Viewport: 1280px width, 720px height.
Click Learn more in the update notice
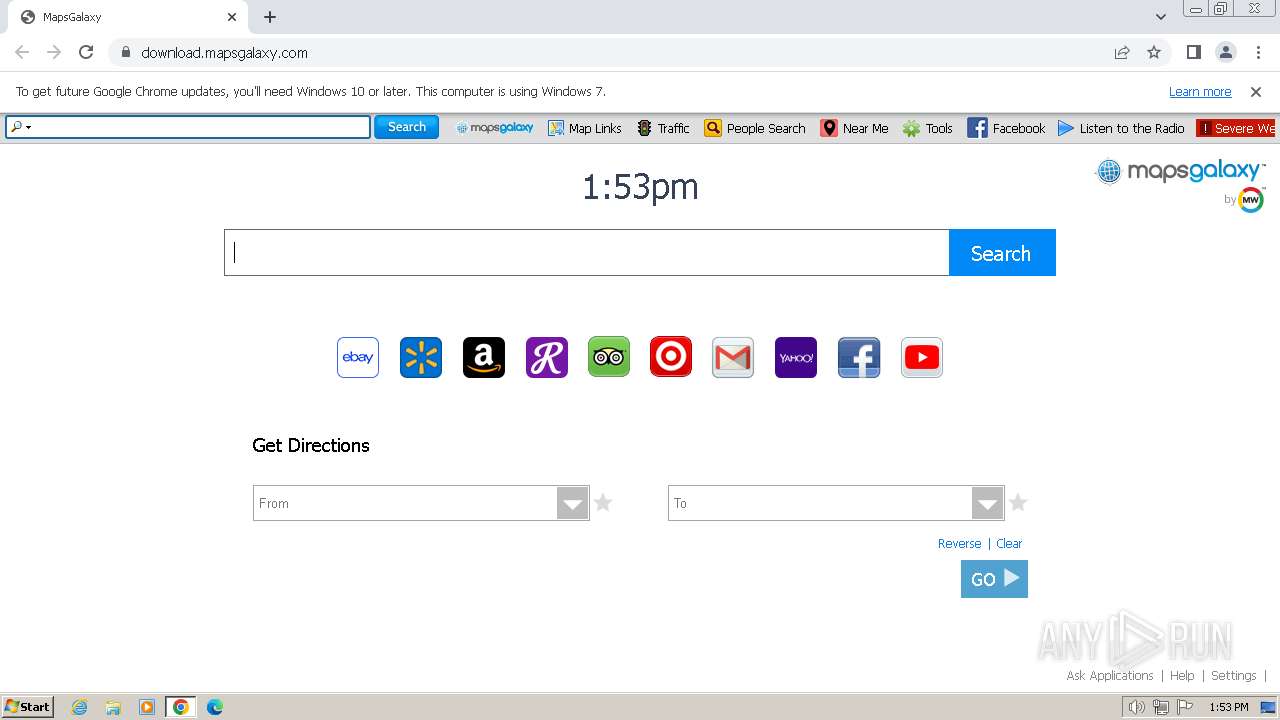[1200, 92]
